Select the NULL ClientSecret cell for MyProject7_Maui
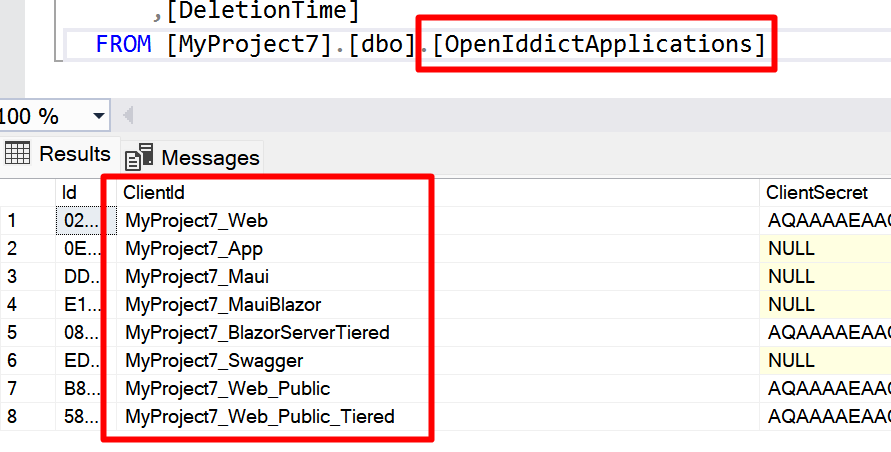The height and width of the screenshot is (452, 891). pos(791,276)
